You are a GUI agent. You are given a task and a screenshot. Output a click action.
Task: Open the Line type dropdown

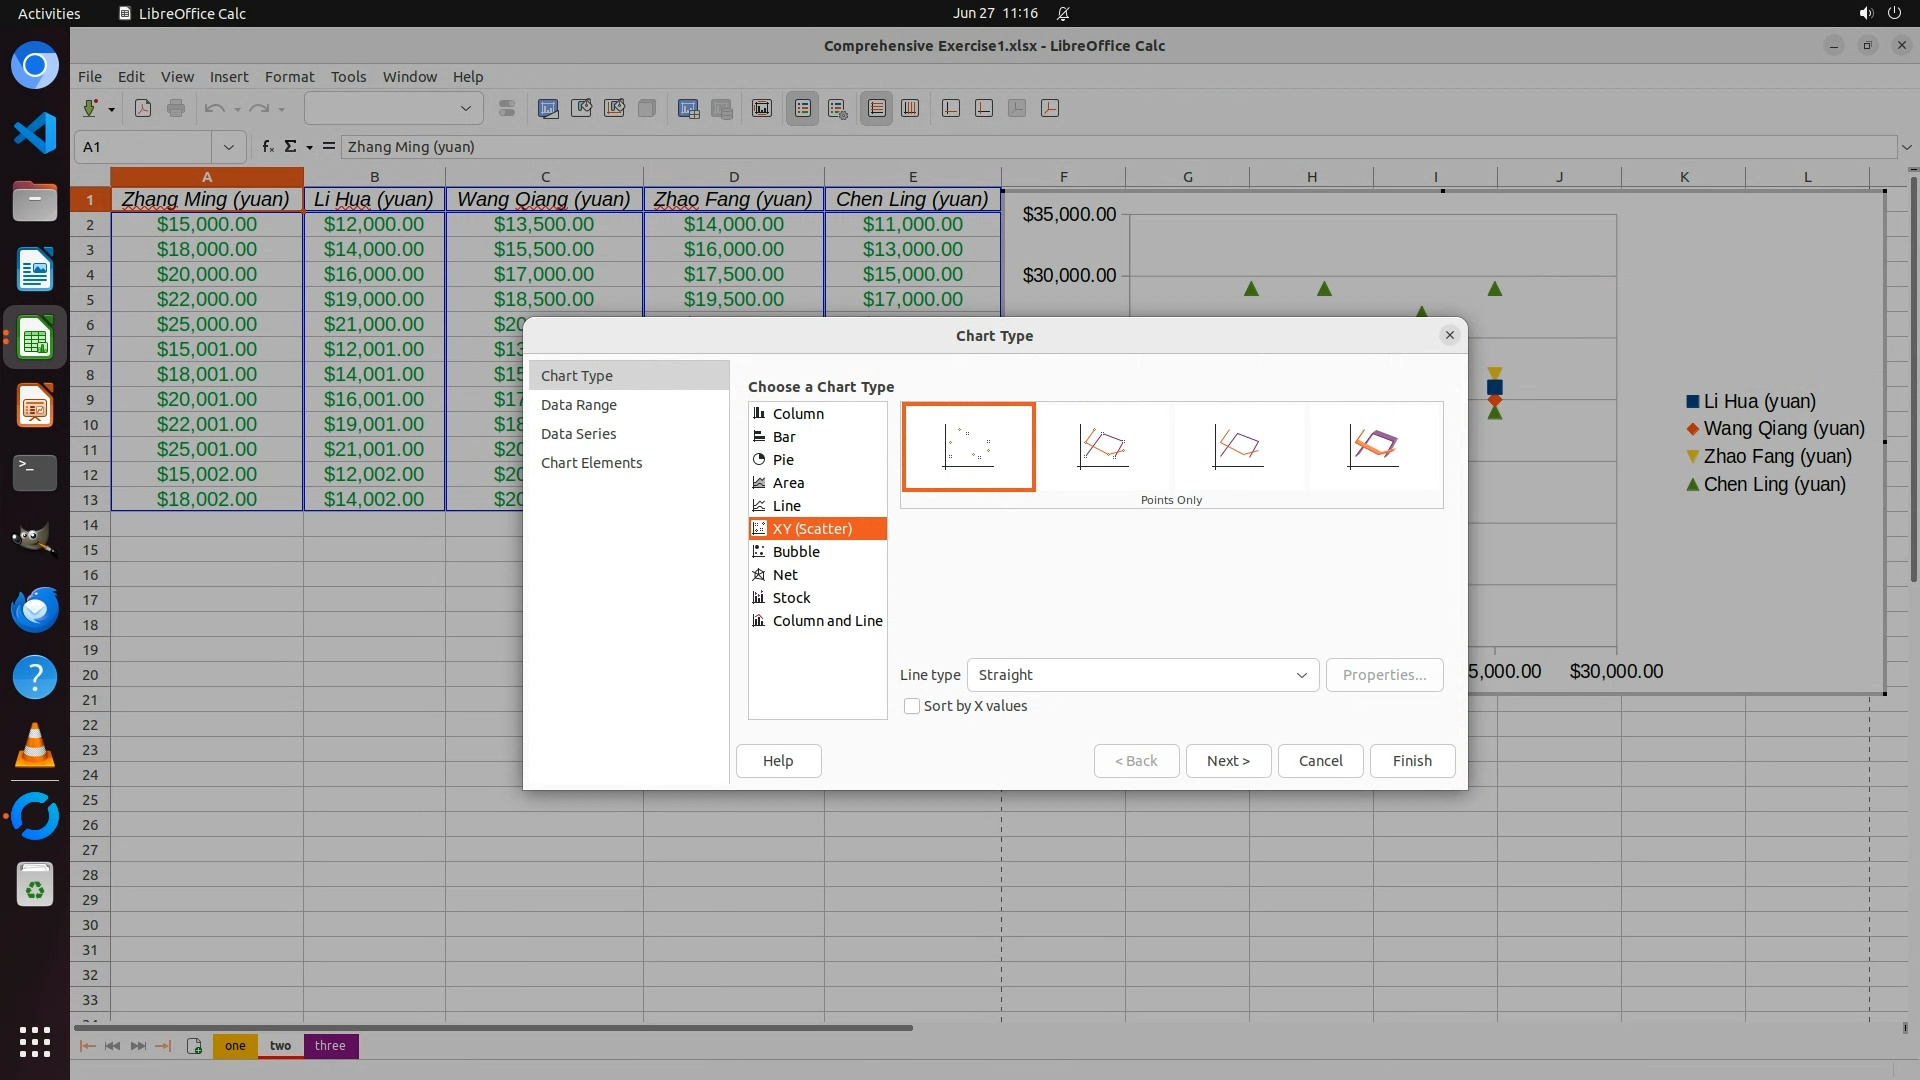point(1142,675)
